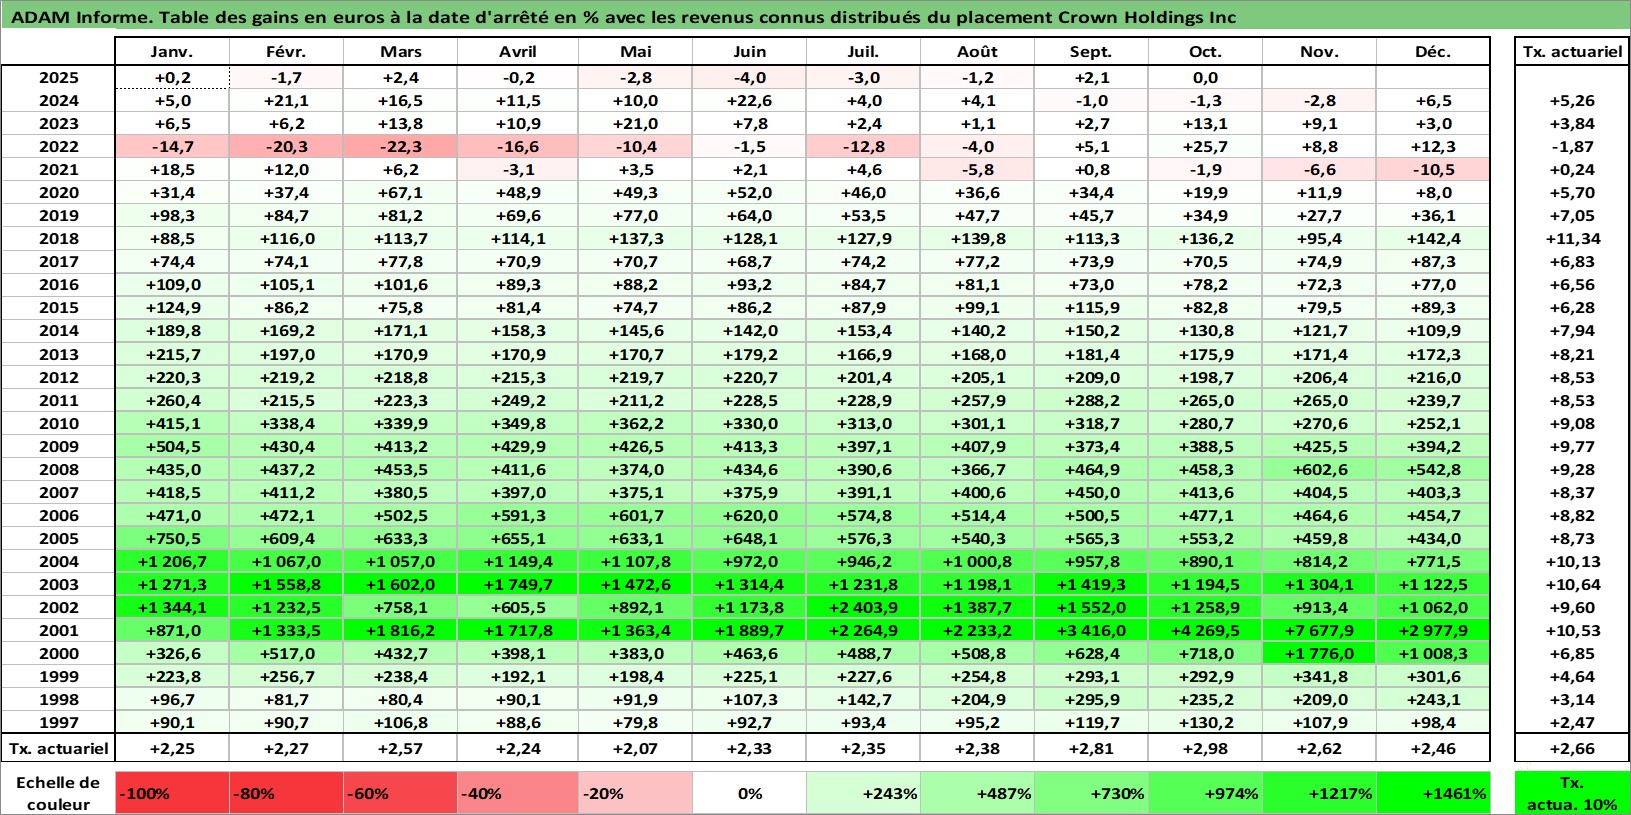Click the 'Févr.' column header
1631x815 pixels.
click(x=286, y=52)
